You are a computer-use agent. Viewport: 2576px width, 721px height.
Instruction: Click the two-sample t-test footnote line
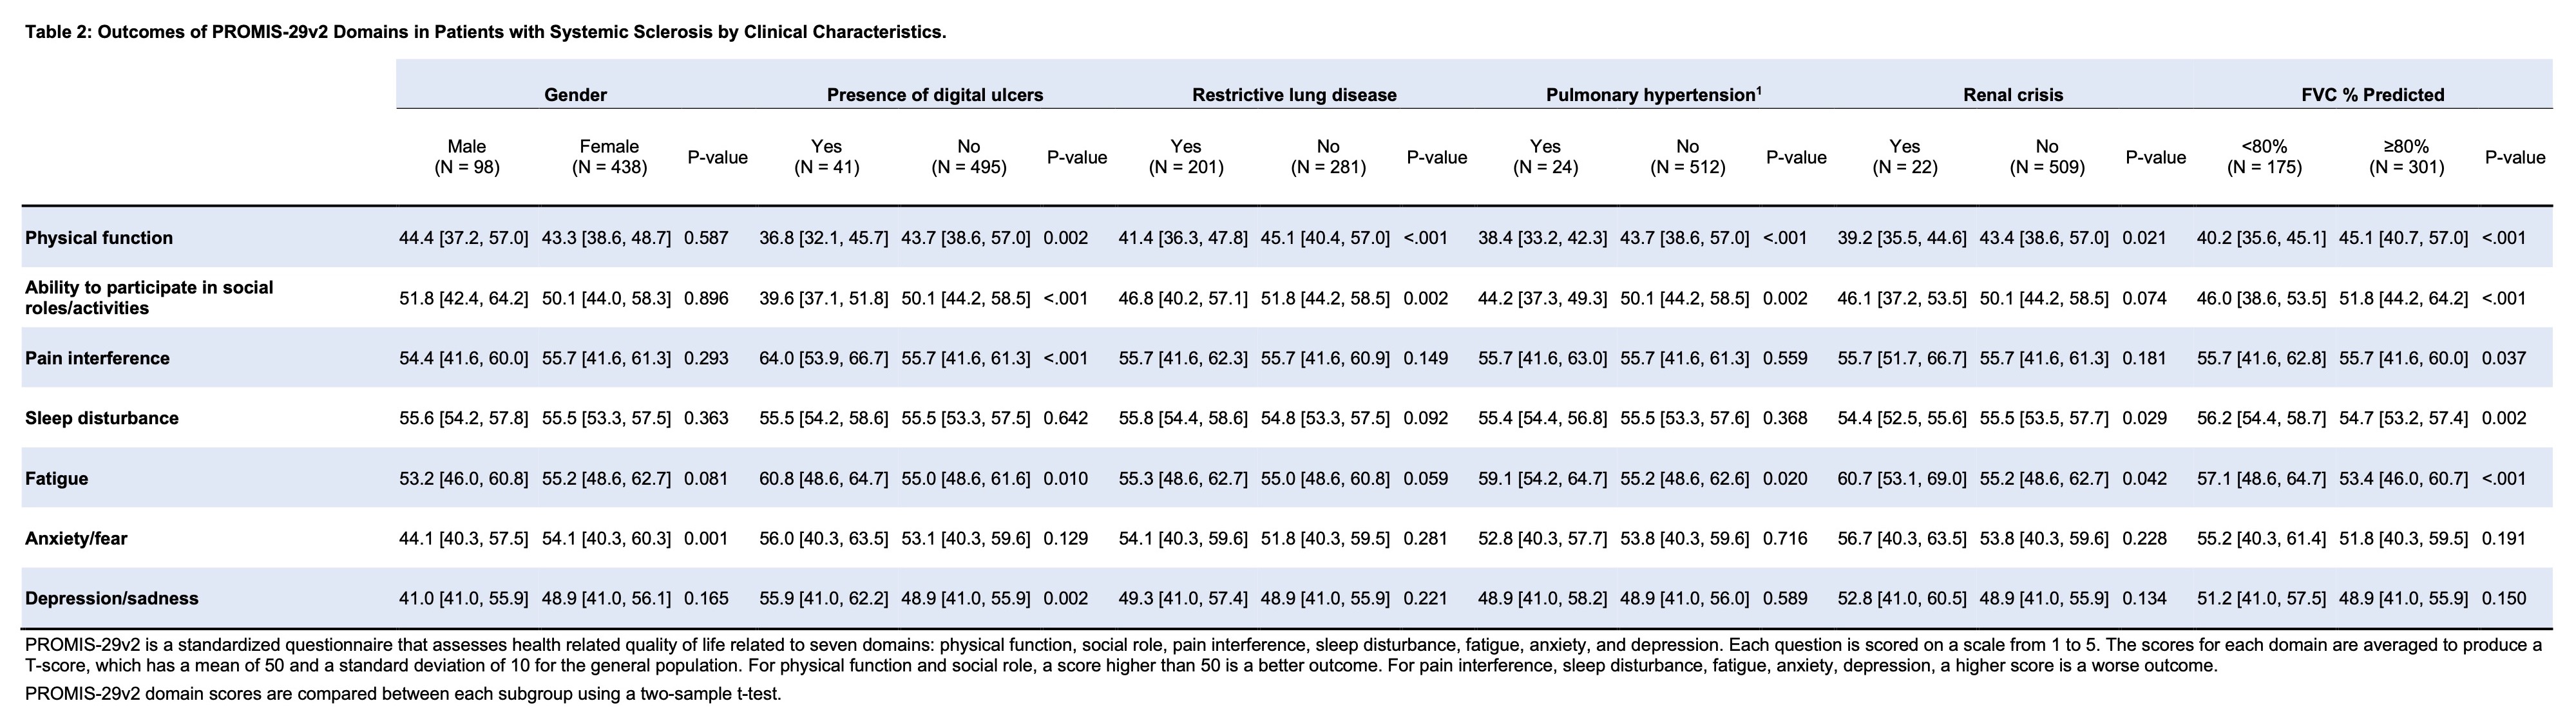403,693
